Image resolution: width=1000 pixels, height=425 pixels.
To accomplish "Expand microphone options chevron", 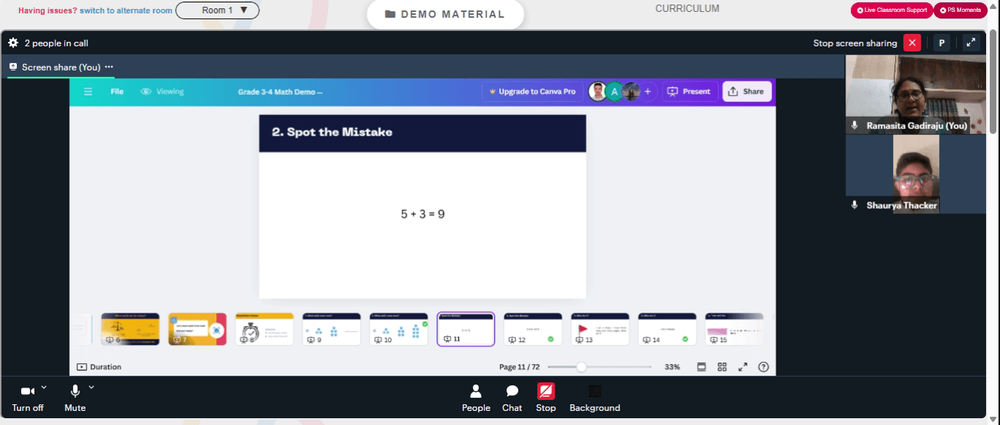I will coord(91,387).
